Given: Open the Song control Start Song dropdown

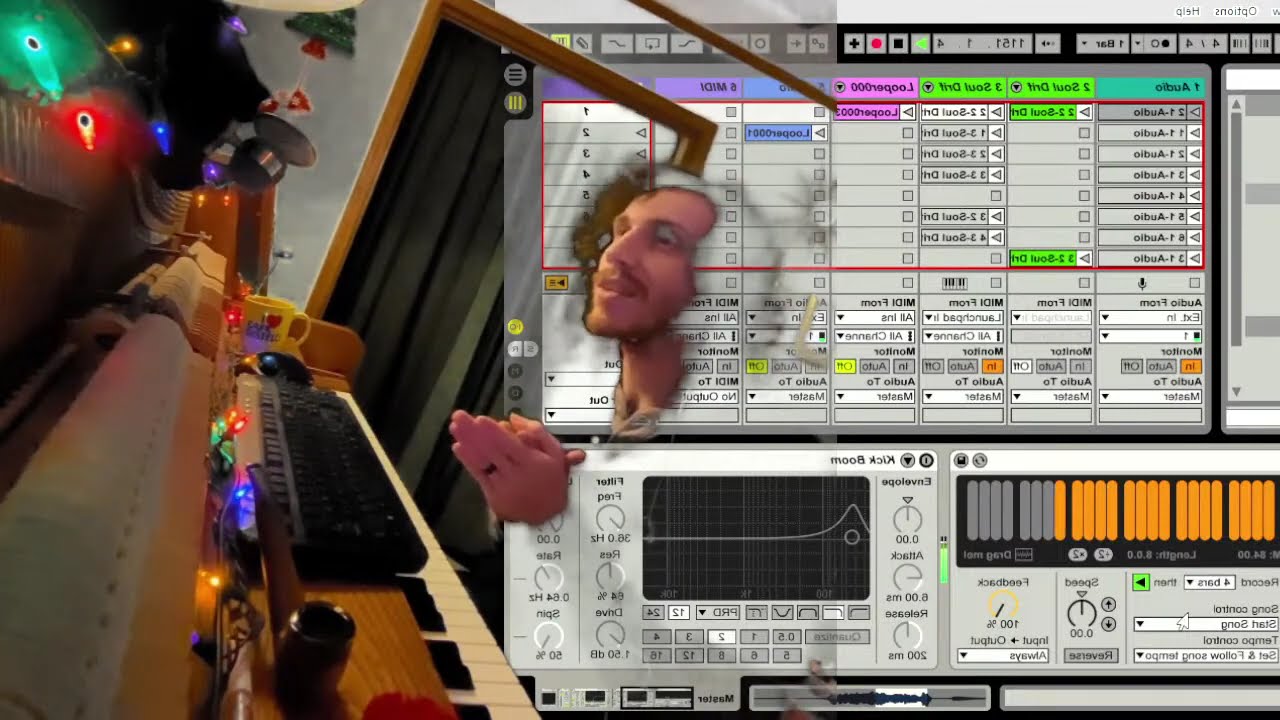Looking at the screenshot, I should click(1206, 624).
